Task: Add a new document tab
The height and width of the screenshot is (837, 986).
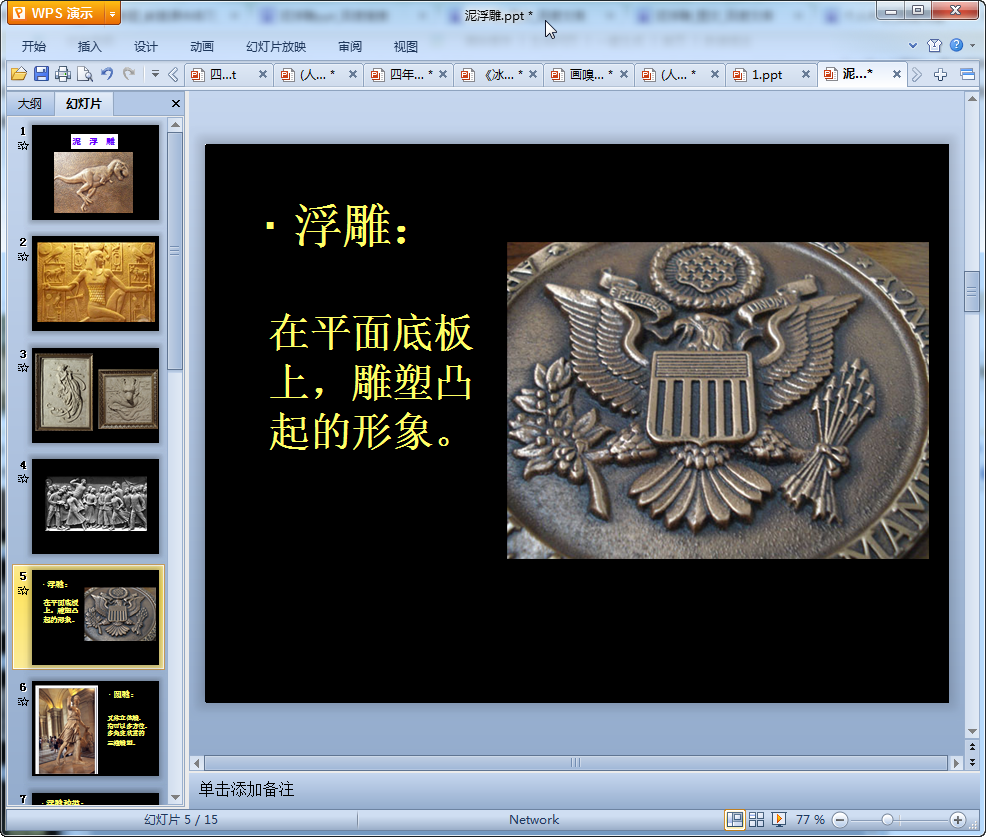Action: [940, 75]
